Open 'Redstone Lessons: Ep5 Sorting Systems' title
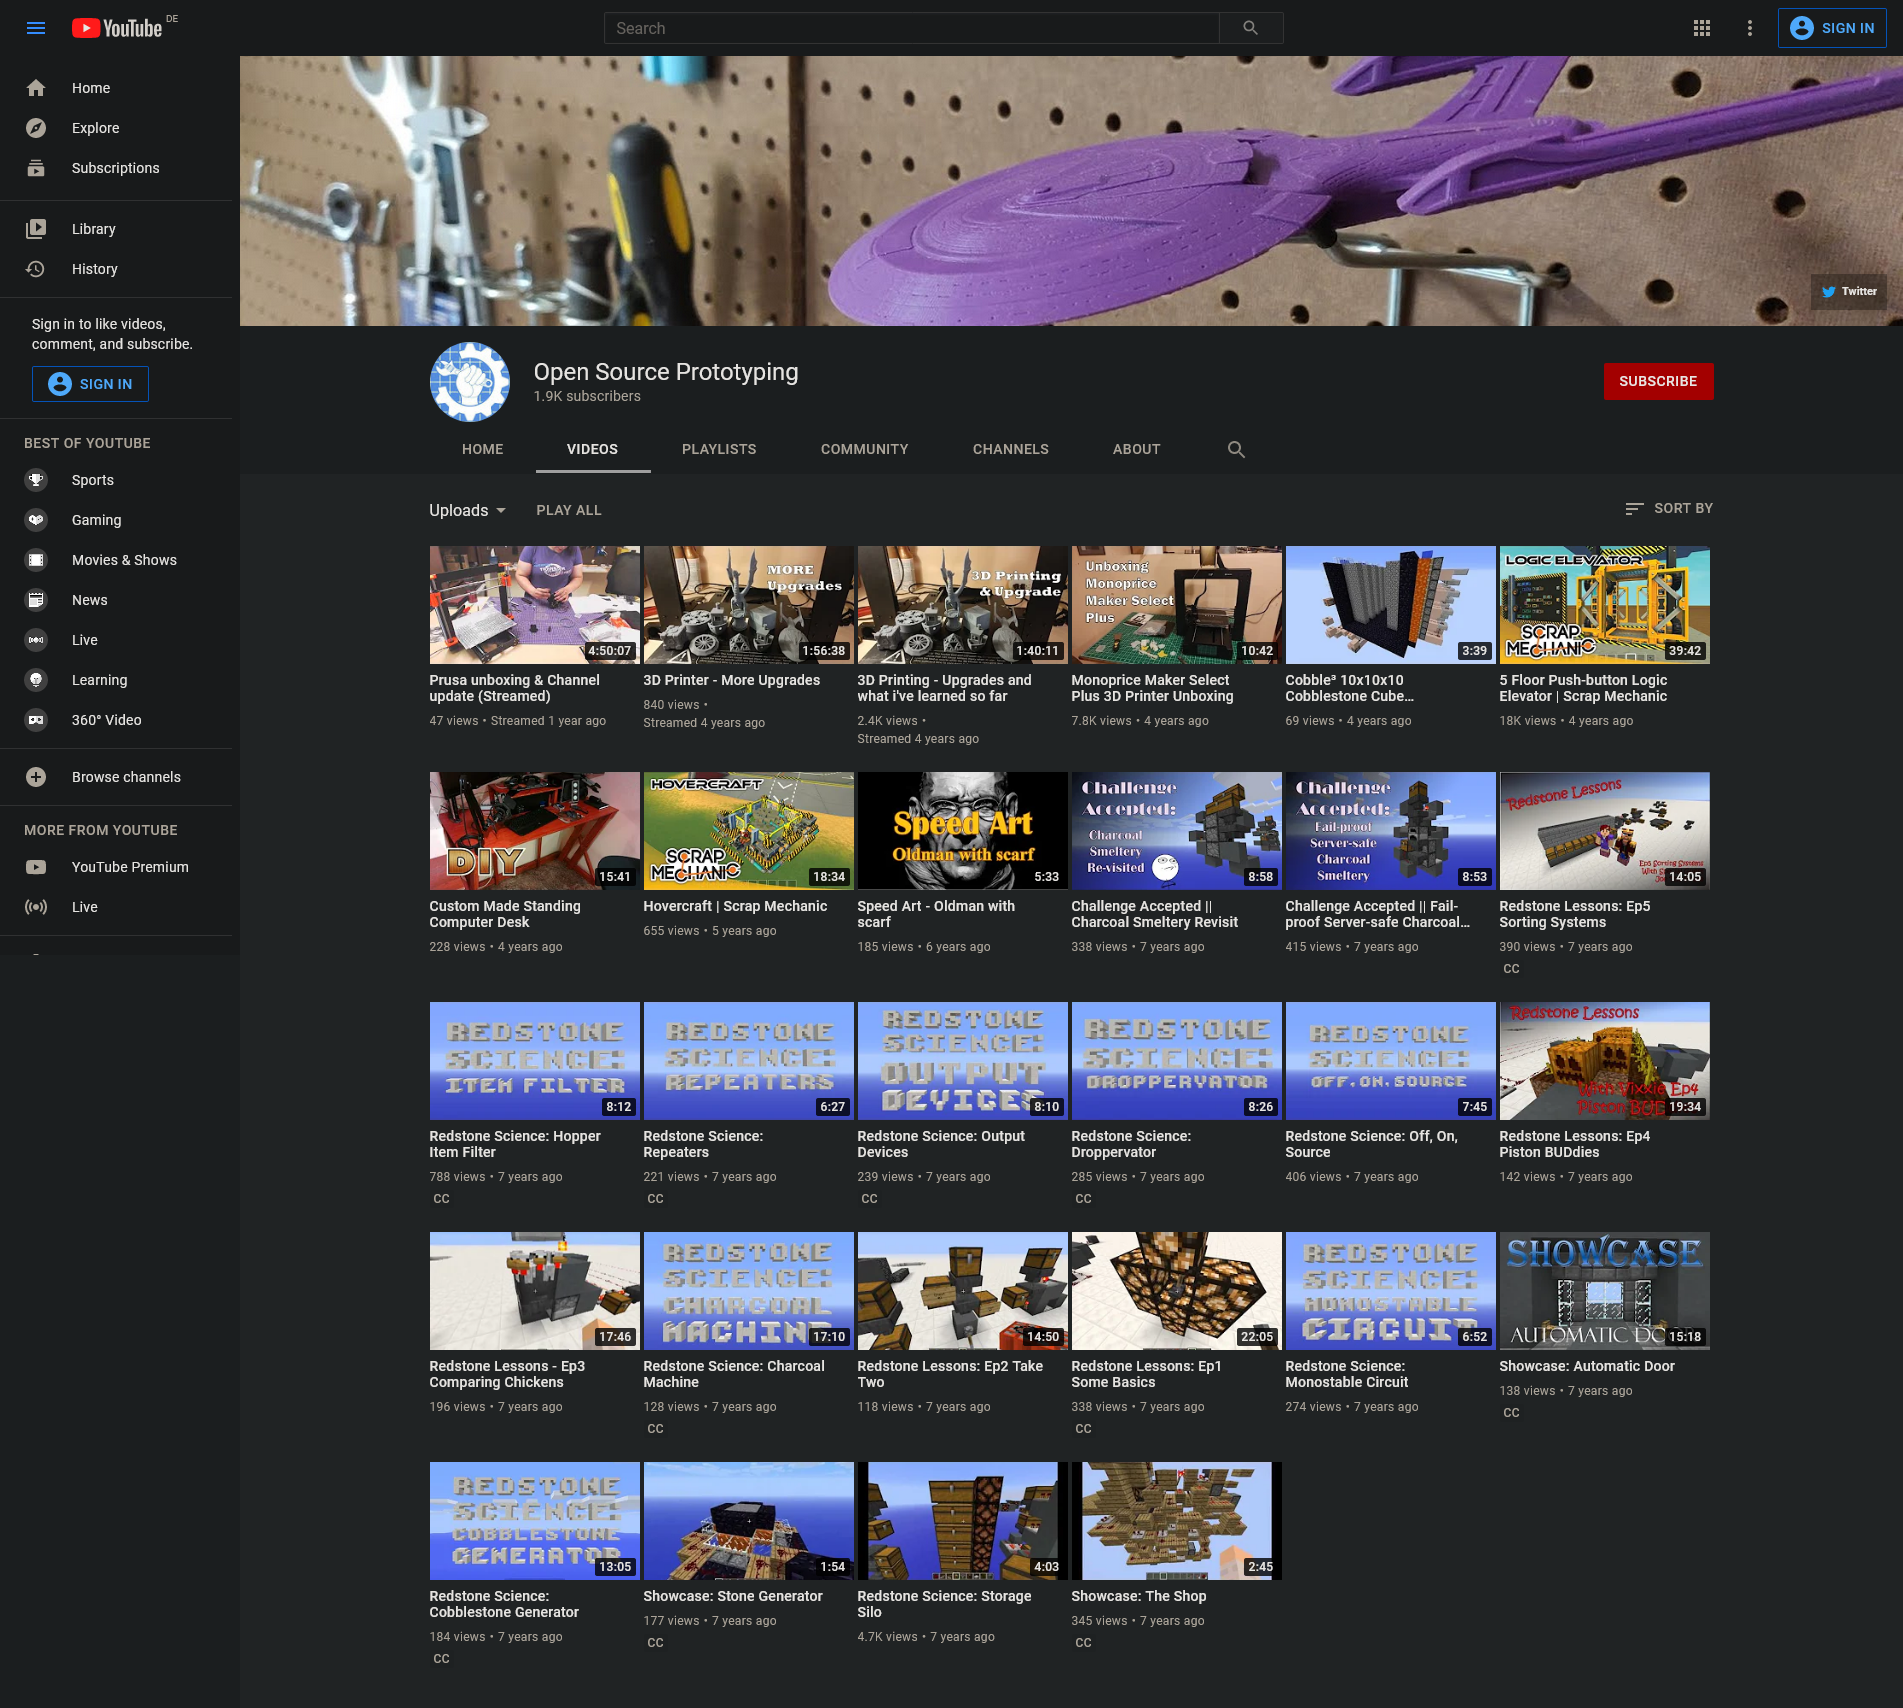Screen dimensions: 1903x1708 tap(1575, 914)
